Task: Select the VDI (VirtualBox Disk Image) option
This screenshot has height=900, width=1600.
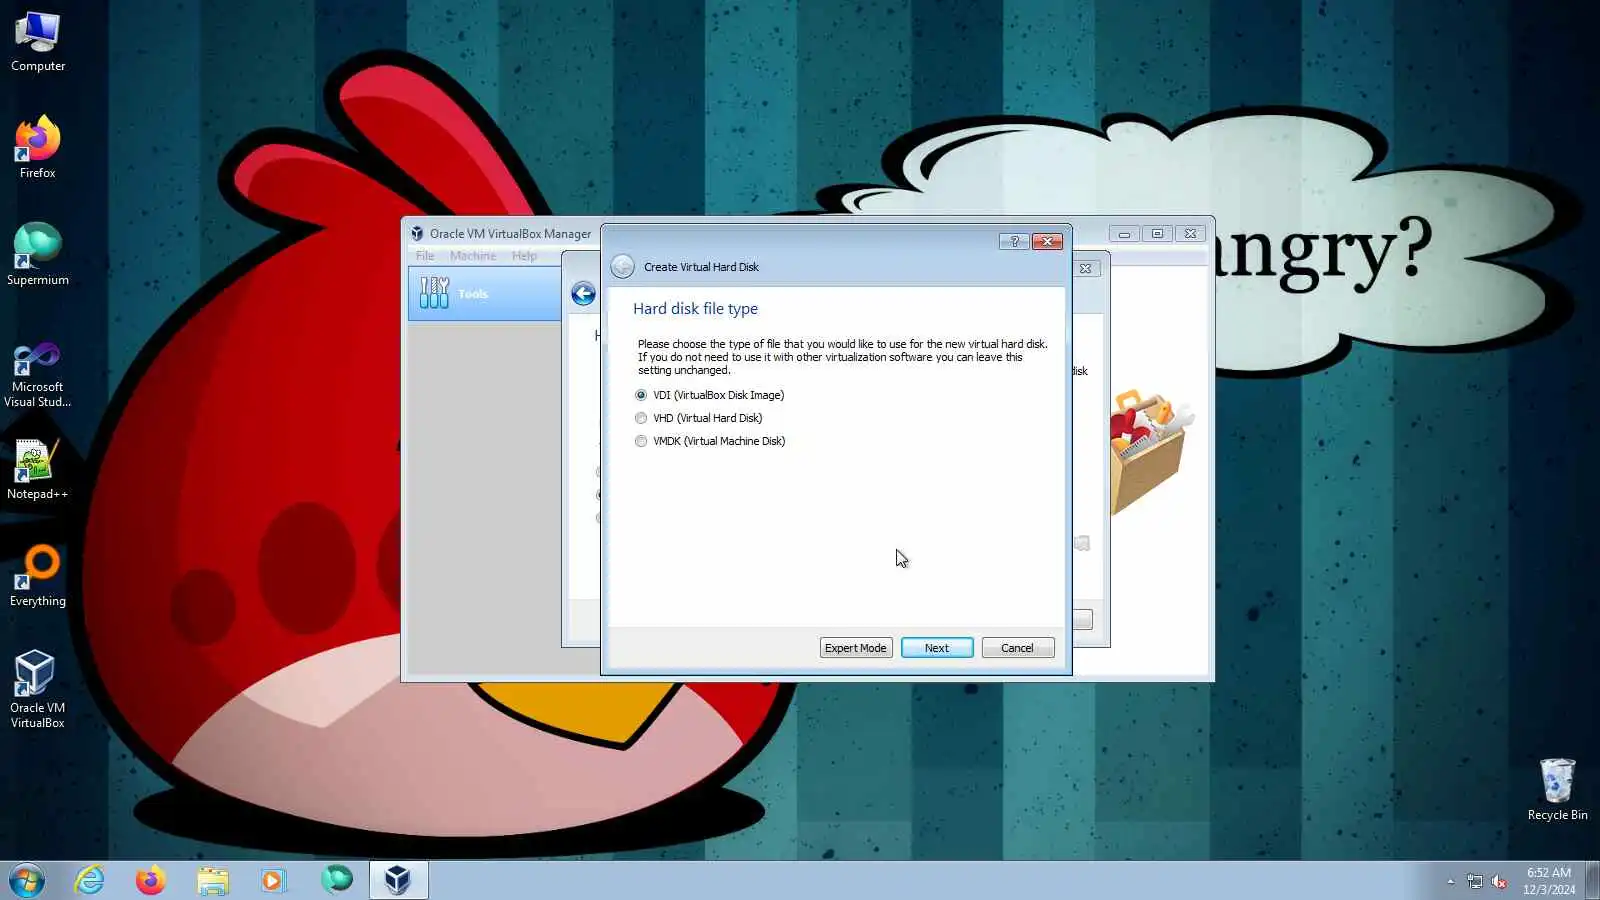Action: click(710, 395)
